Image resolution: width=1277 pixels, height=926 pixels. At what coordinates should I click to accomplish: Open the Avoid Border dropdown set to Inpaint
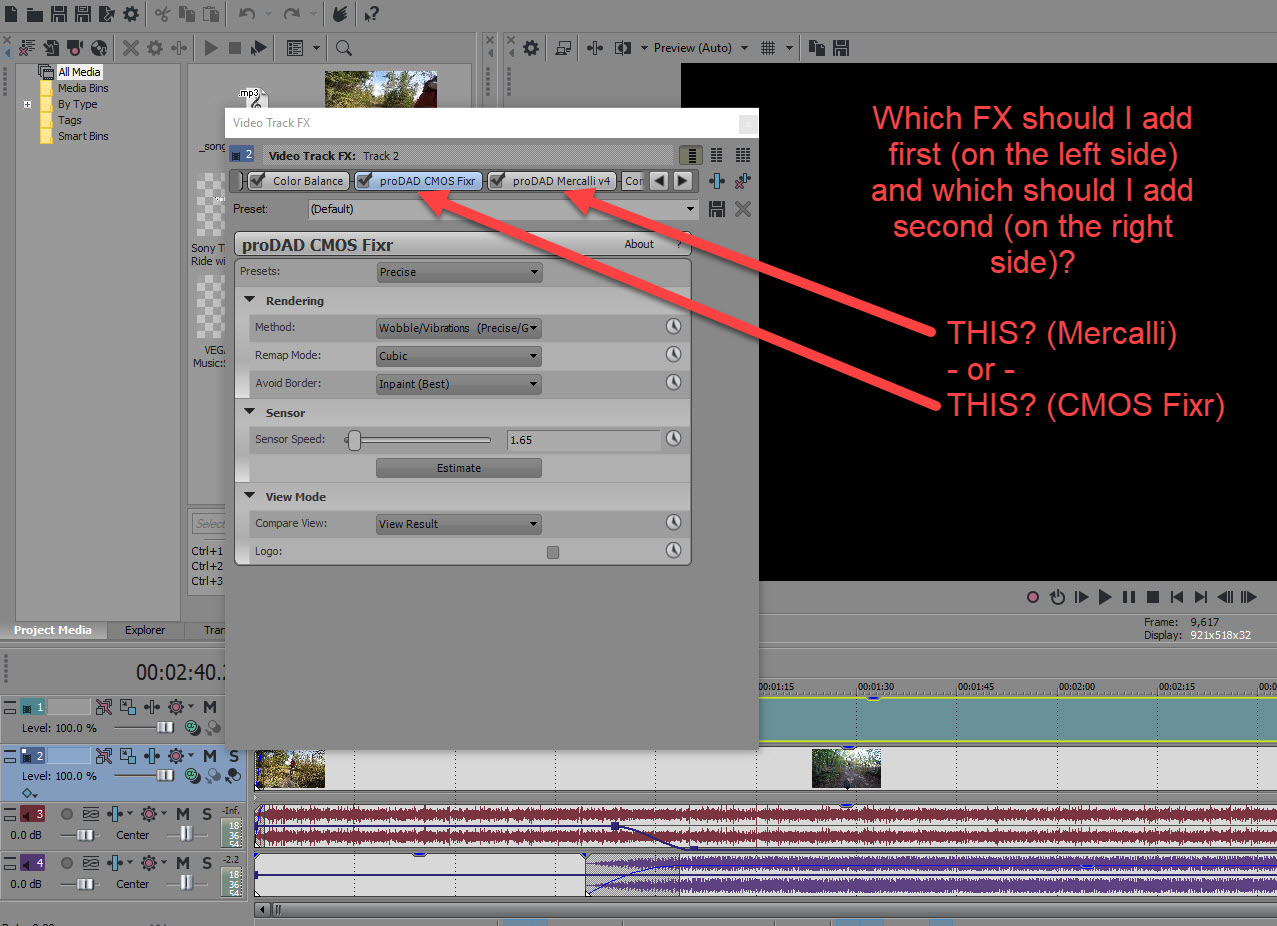point(459,384)
